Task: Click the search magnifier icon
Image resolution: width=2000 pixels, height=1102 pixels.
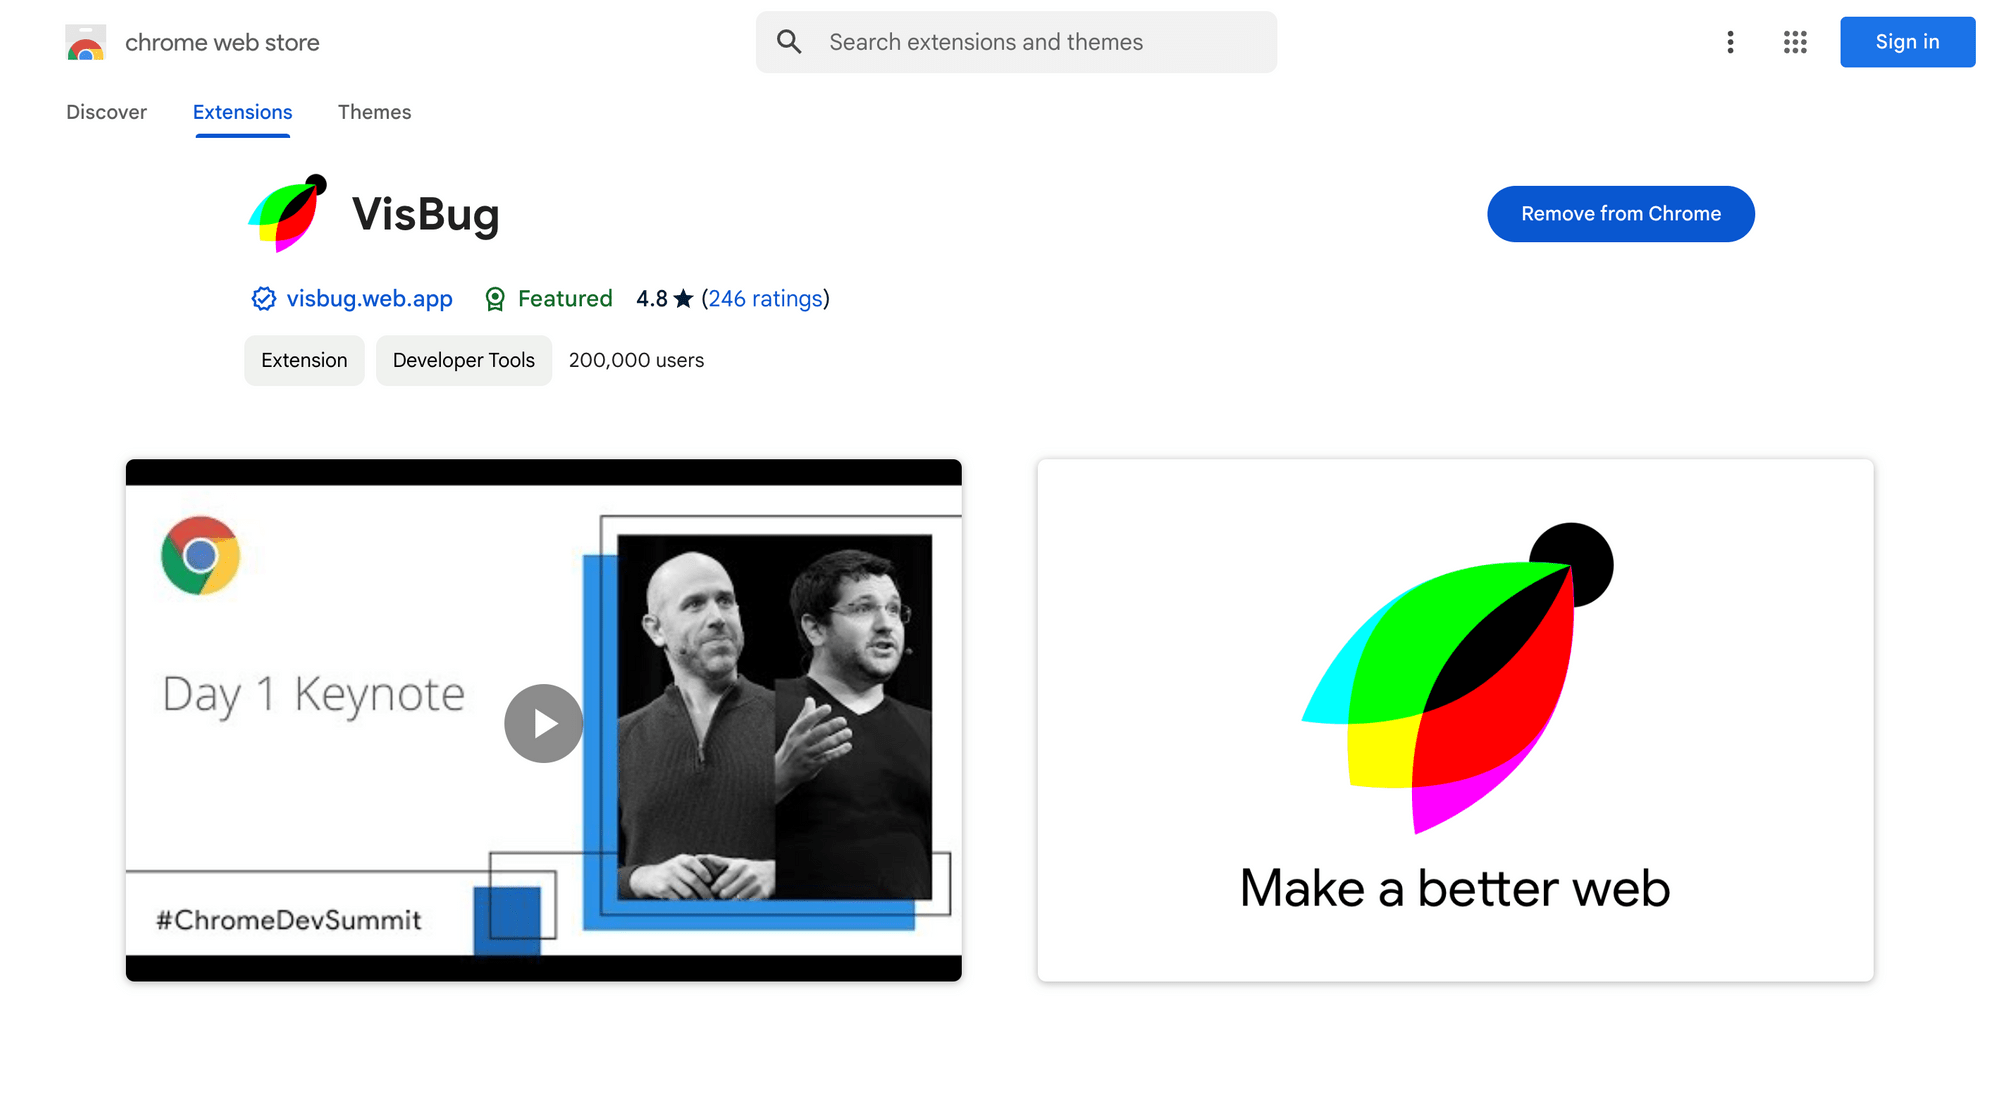Action: (790, 41)
